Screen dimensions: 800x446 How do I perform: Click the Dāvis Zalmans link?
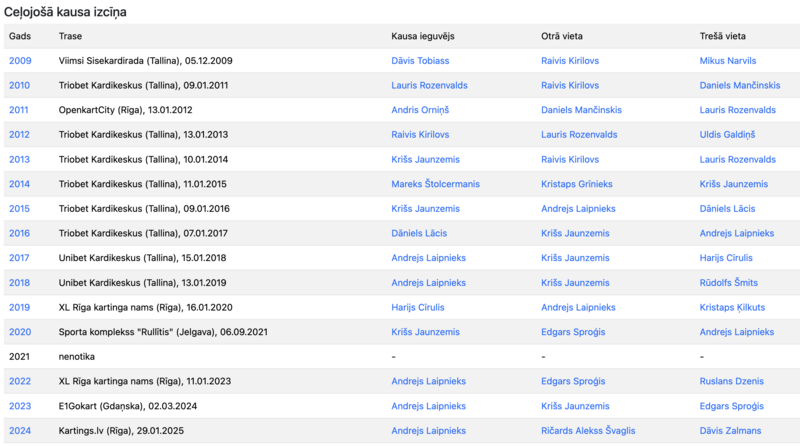(730, 431)
